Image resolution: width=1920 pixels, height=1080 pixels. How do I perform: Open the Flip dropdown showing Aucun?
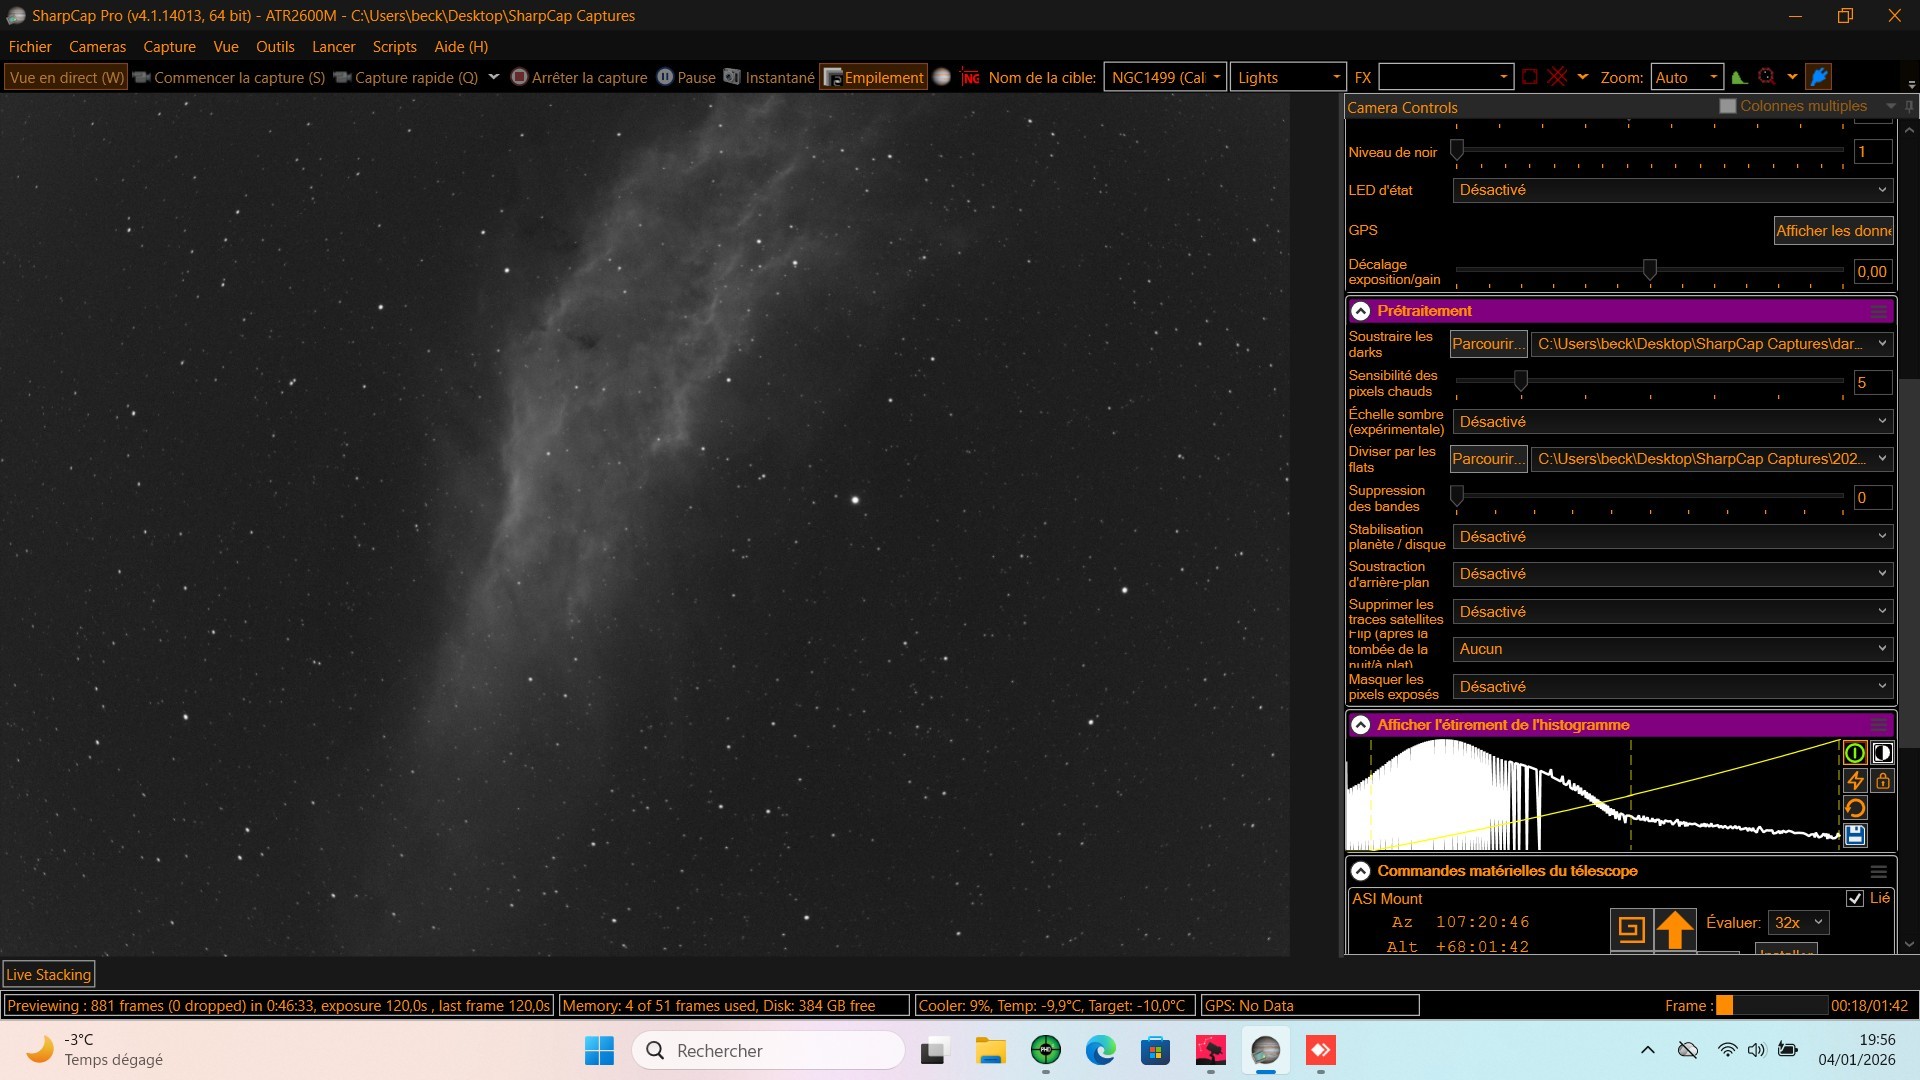(1673, 649)
